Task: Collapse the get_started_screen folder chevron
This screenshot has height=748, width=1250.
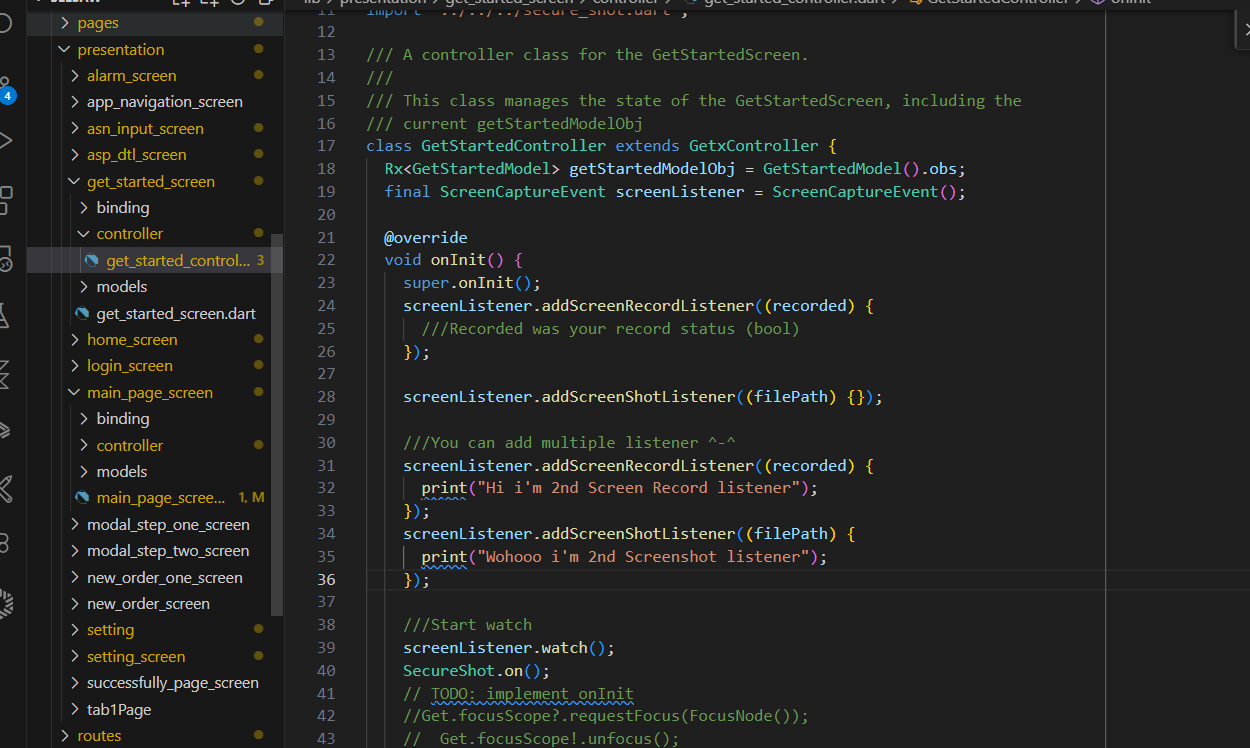Action: (x=75, y=181)
